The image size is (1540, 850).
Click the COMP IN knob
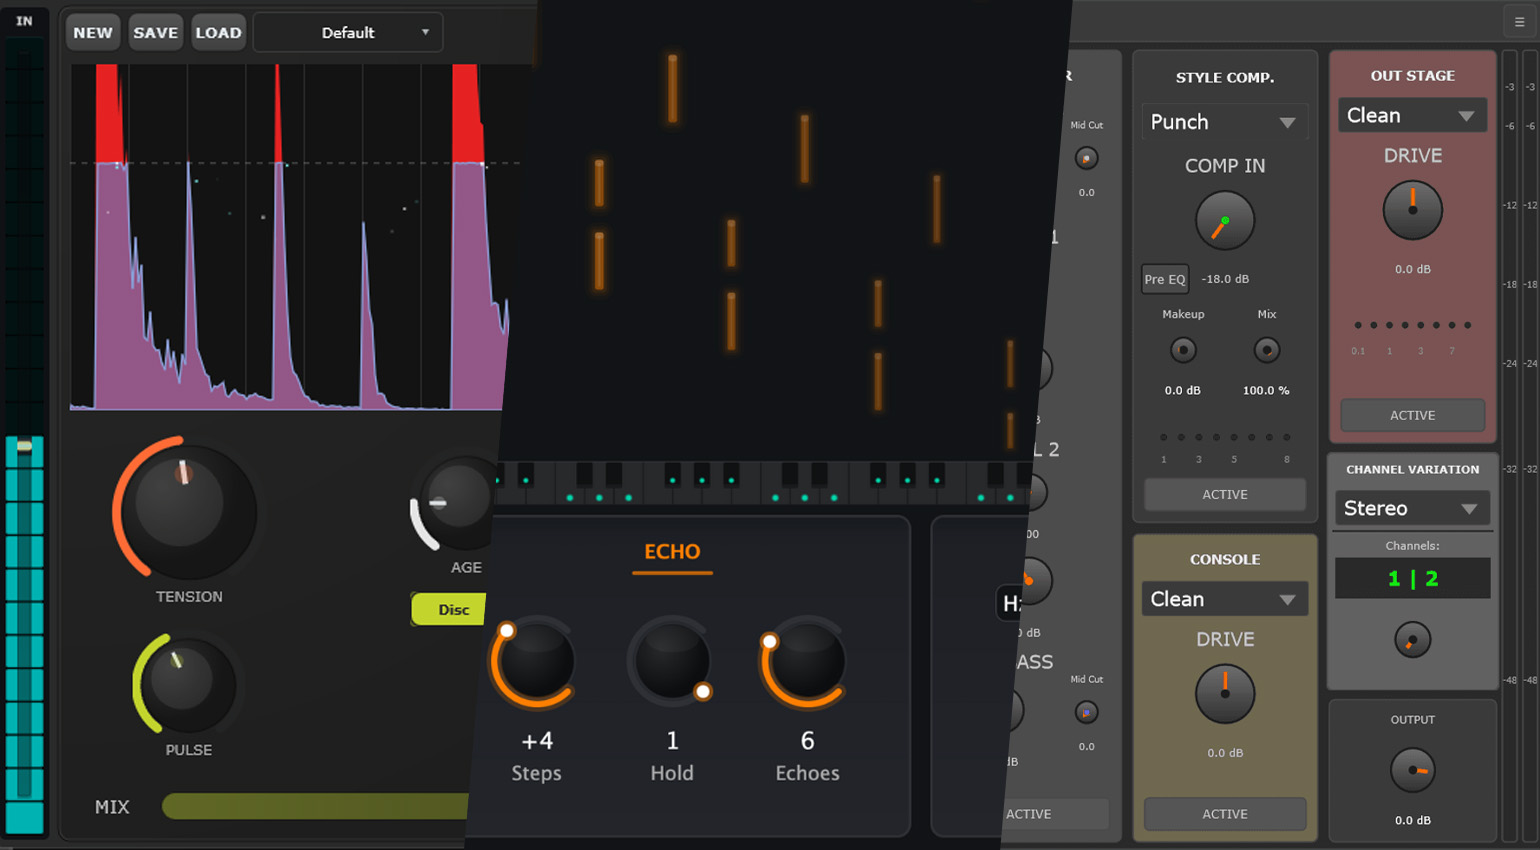(1224, 221)
